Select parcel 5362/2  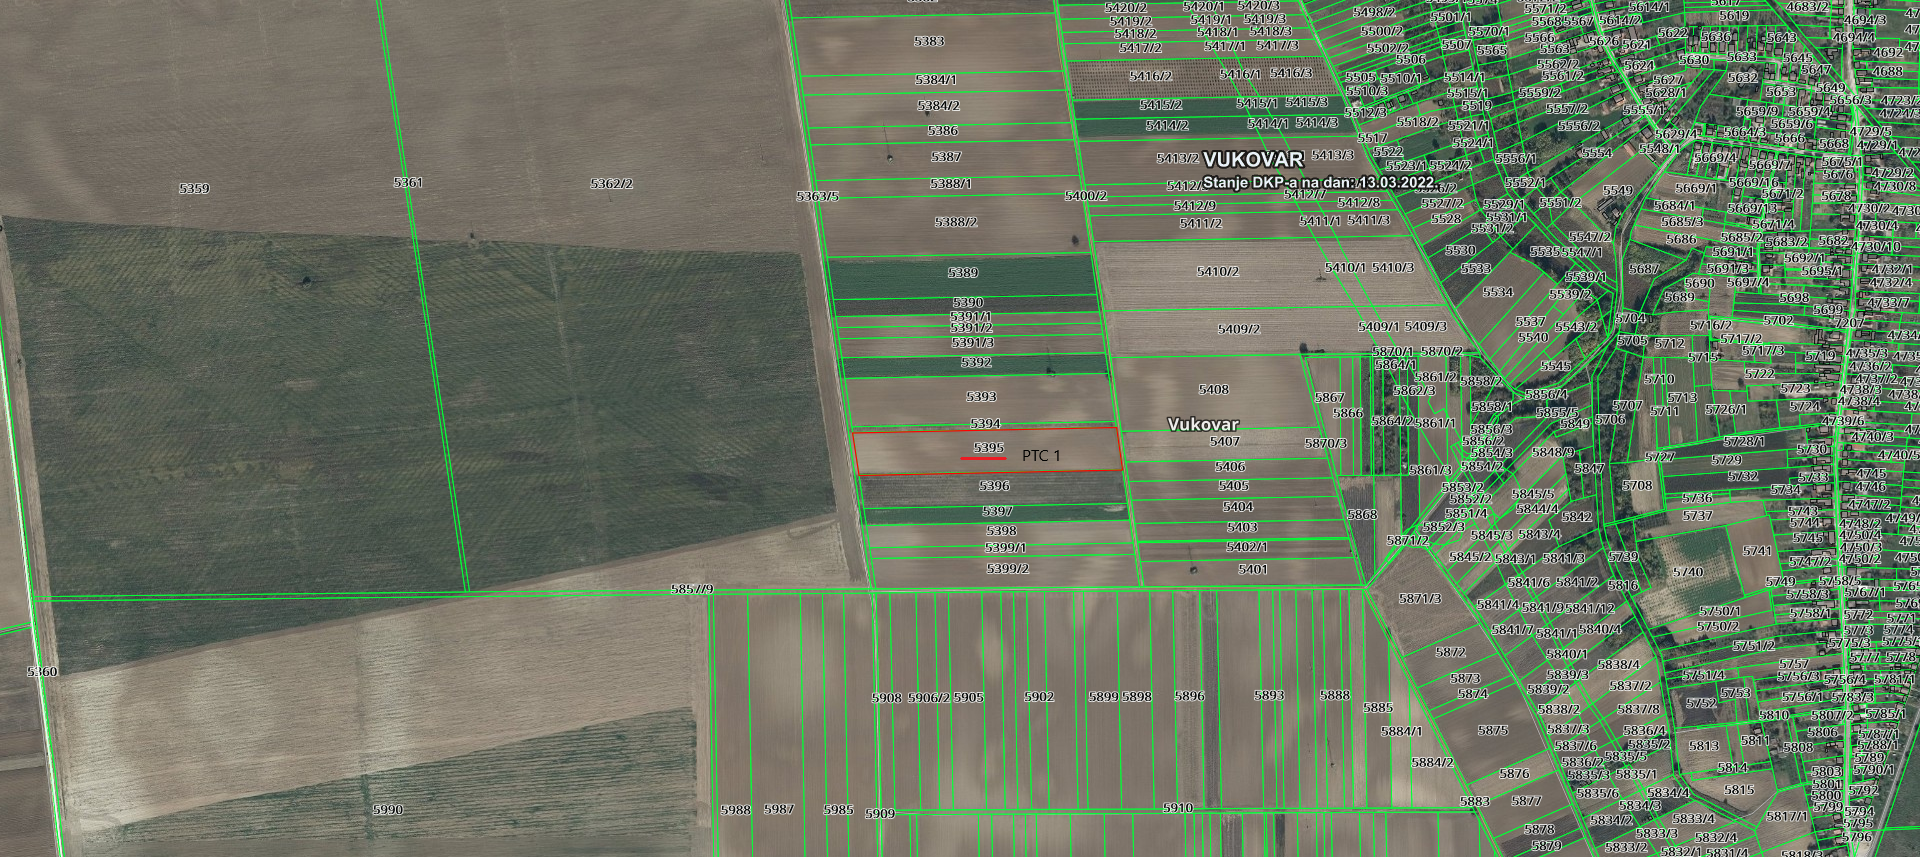[611, 184]
